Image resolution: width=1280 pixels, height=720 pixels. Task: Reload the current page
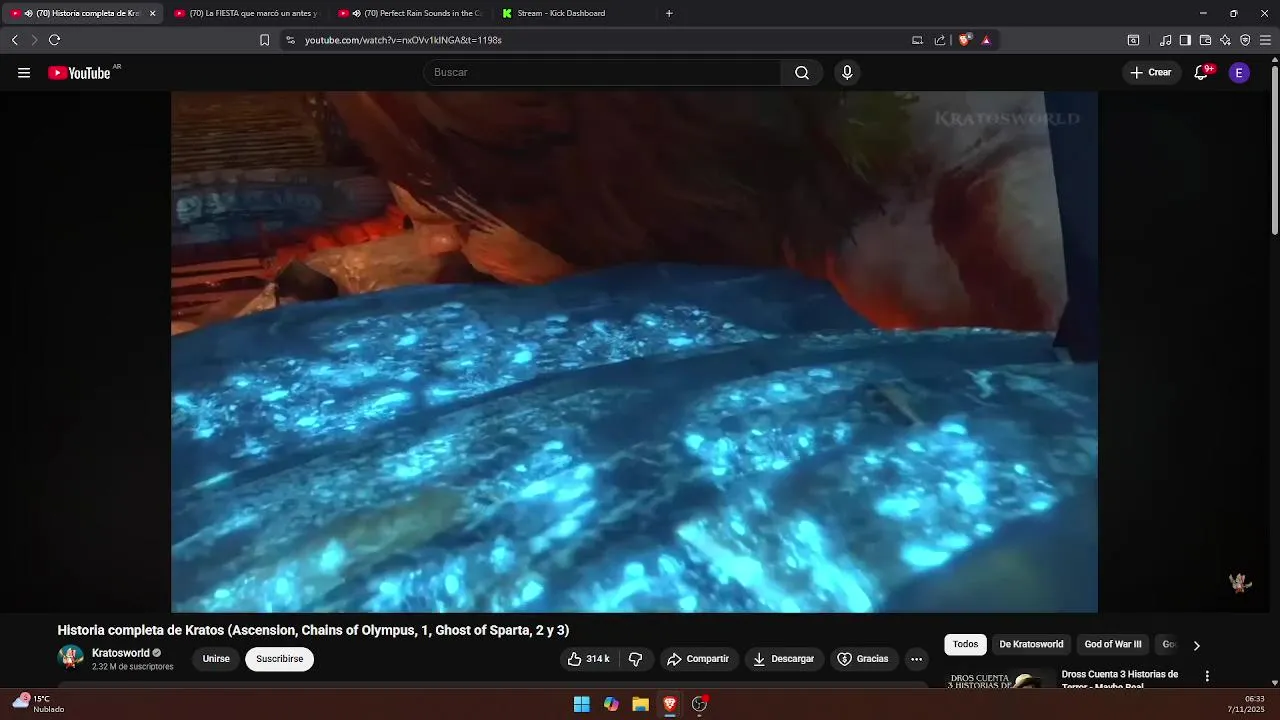55,40
